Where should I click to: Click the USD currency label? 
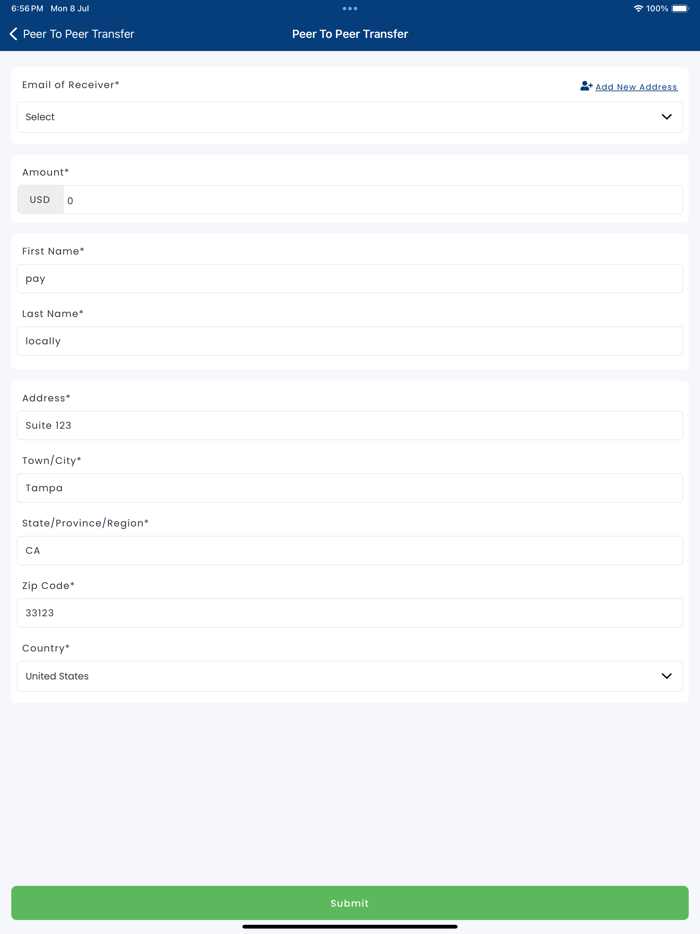(40, 199)
